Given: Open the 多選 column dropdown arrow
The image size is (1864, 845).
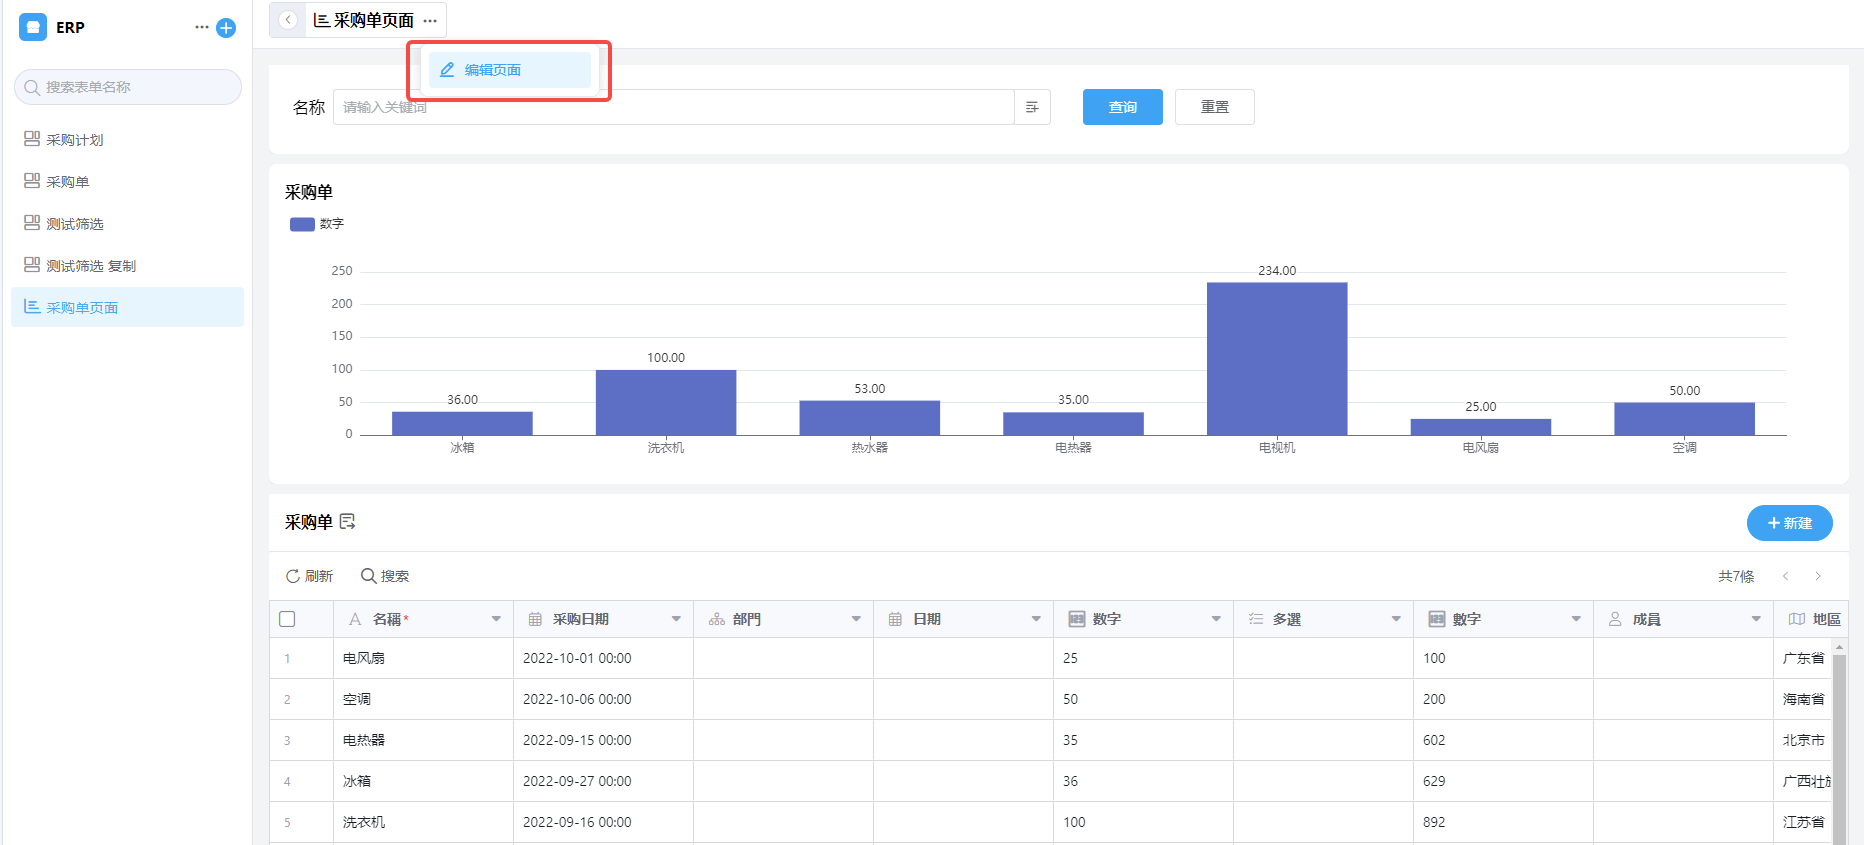Looking at the screenshot, I should click(1396, 619).
